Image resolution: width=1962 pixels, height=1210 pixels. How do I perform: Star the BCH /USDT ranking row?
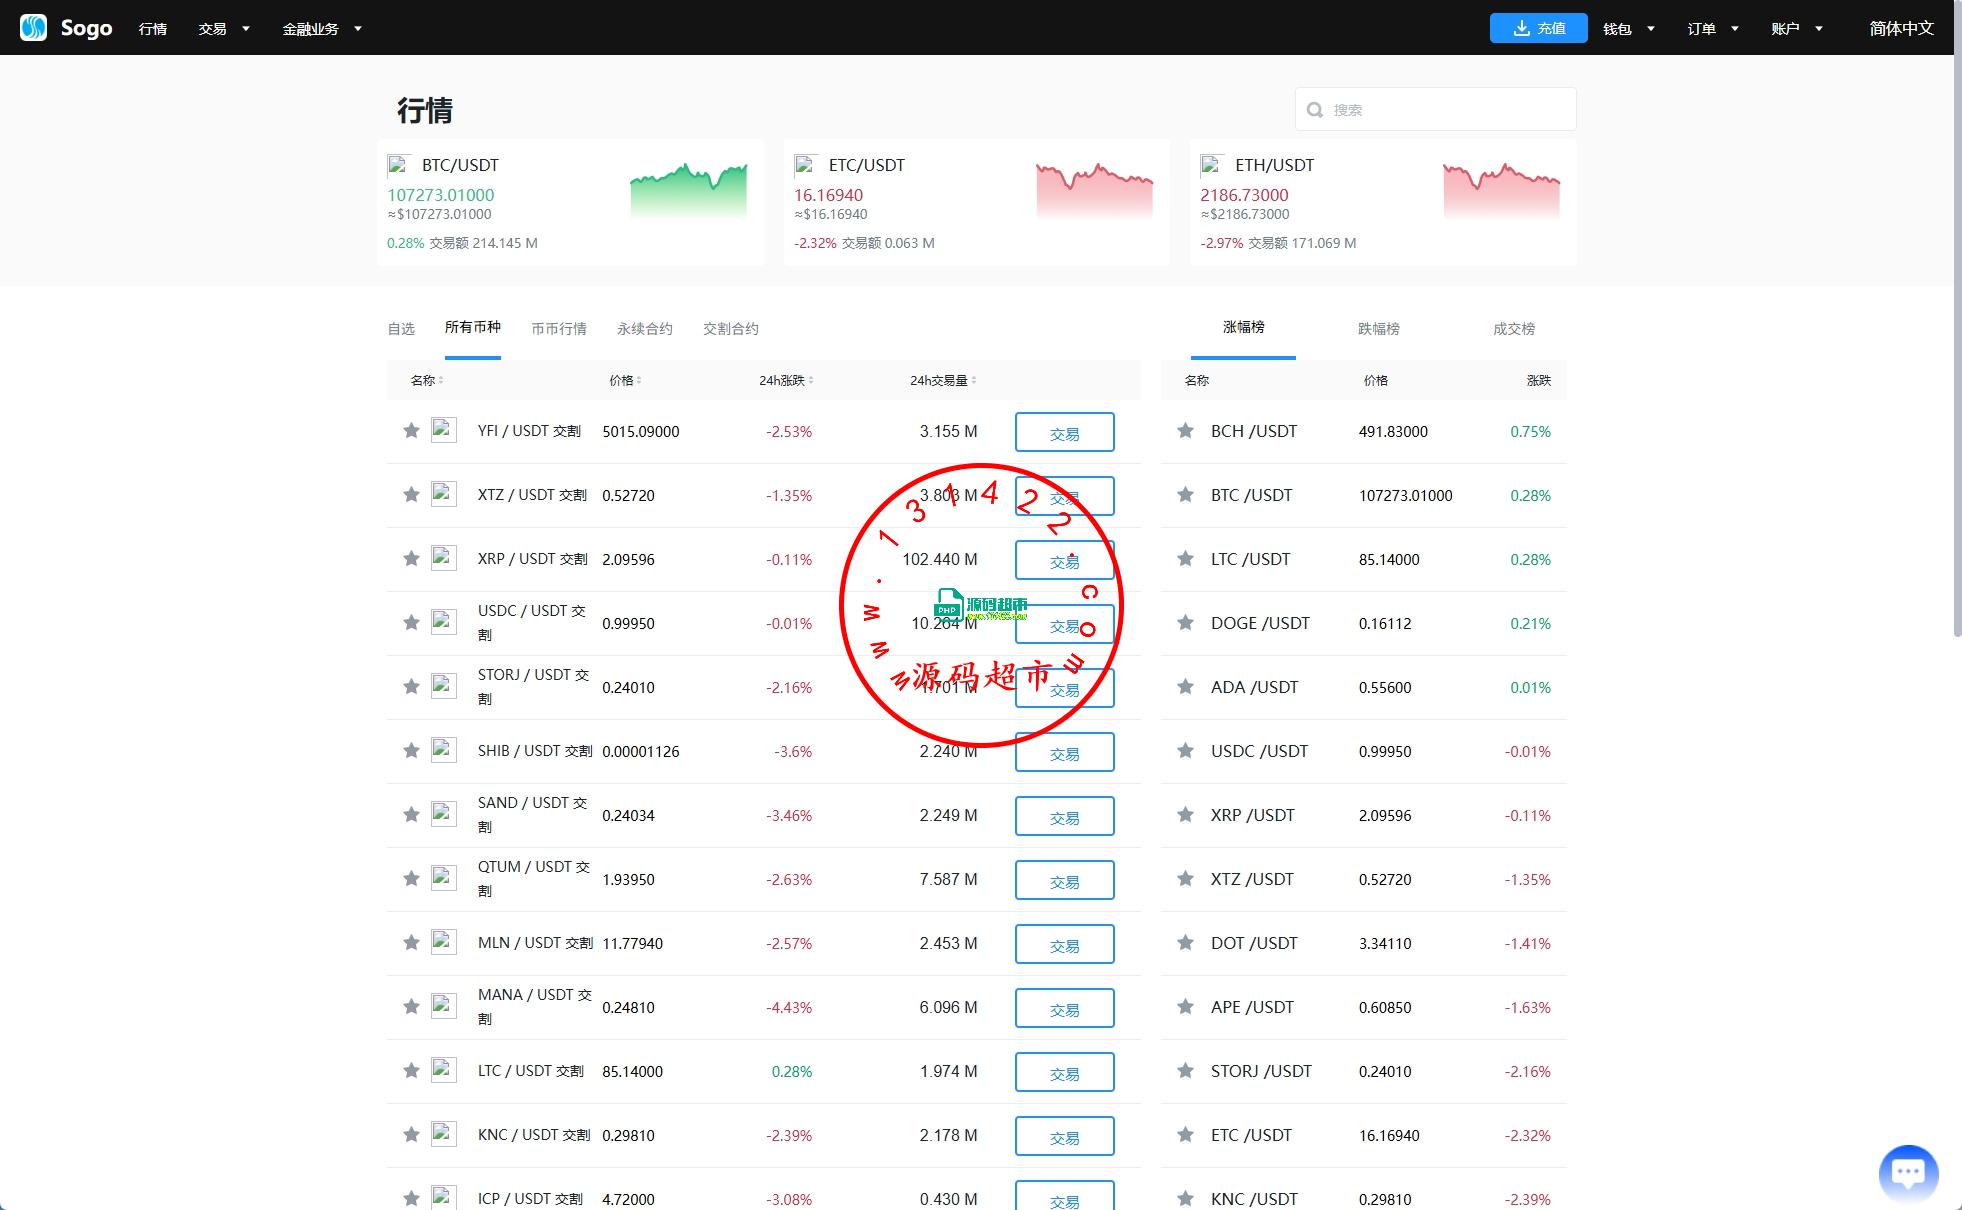[1185, 431]
